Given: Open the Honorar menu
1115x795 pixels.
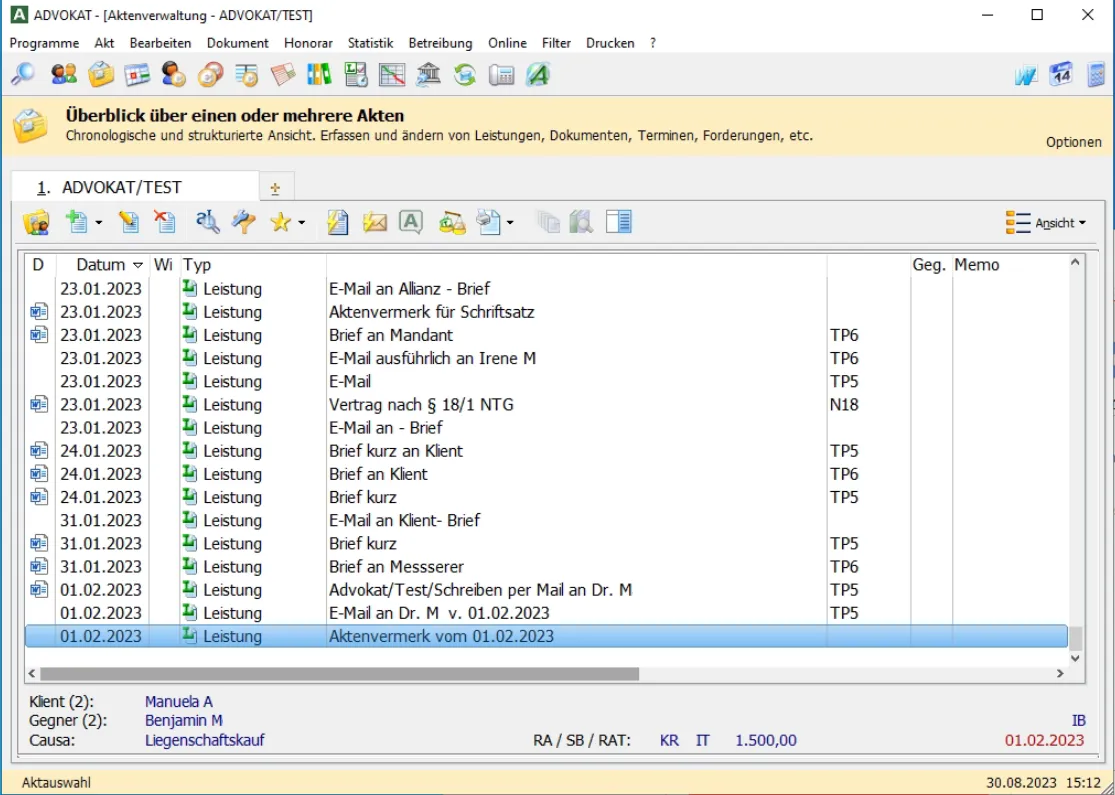Looking at the screenshot, I should coord(308,43).
